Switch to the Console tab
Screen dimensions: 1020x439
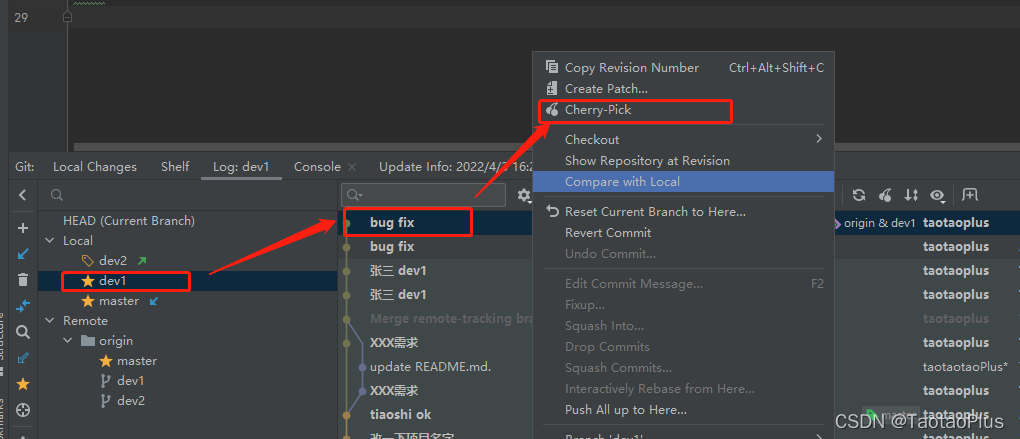(x=317, y=167)
